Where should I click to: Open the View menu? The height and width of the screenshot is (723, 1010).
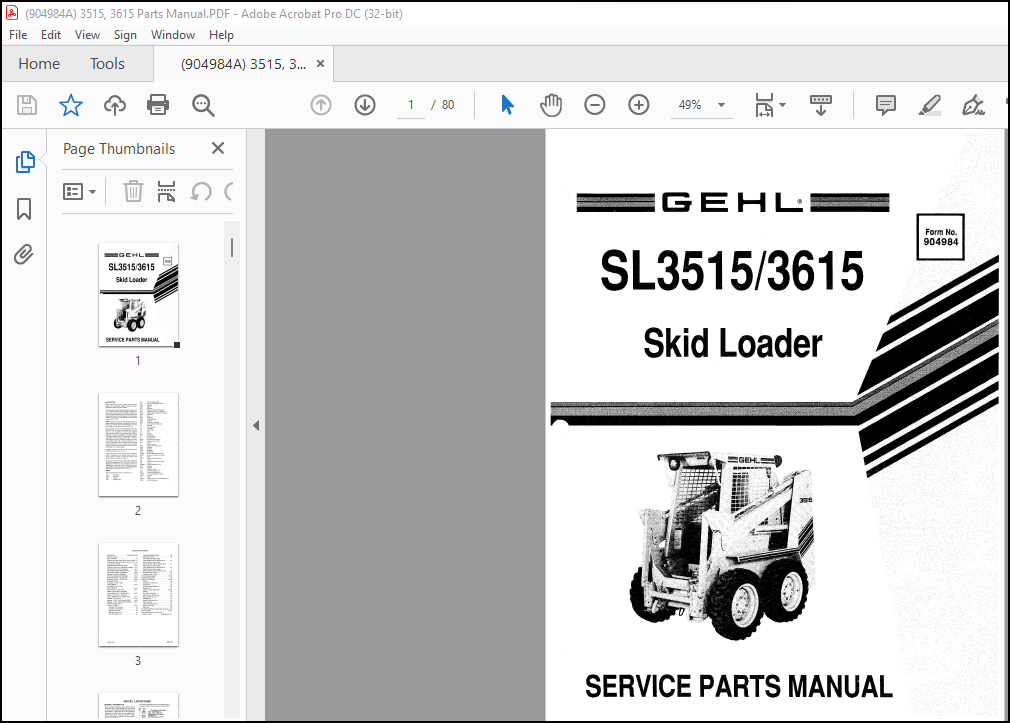click(x=87, y=35)
